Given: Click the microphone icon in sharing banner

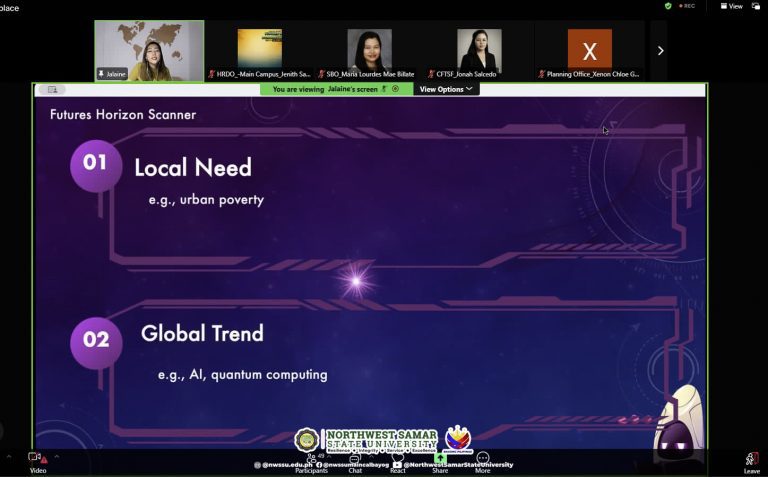Looking at the screenshot, I should tap(384, 89).
